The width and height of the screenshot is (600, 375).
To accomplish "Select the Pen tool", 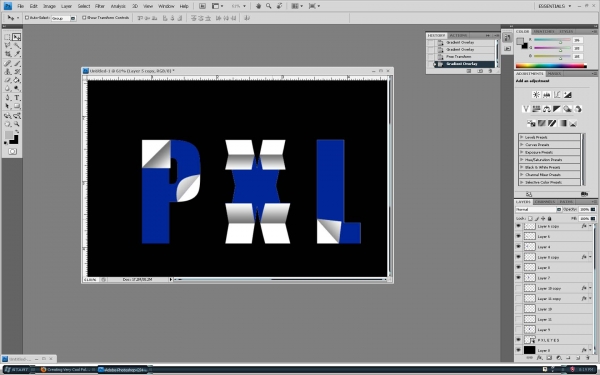I will point(7,98).
